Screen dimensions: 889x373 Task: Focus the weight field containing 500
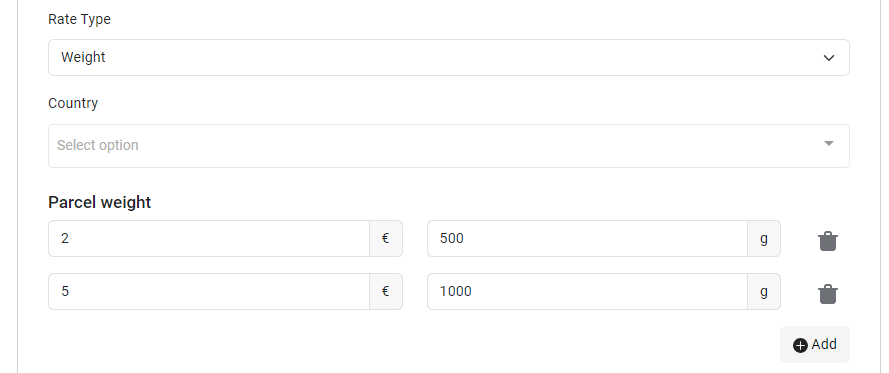coord(587,238)
